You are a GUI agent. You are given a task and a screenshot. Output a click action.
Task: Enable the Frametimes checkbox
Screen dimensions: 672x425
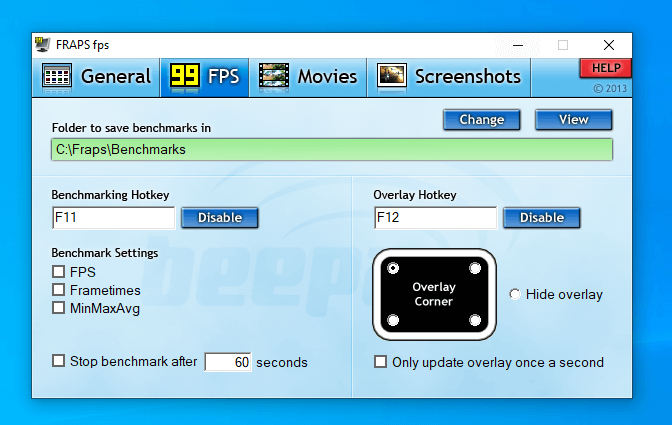[58, 290]
